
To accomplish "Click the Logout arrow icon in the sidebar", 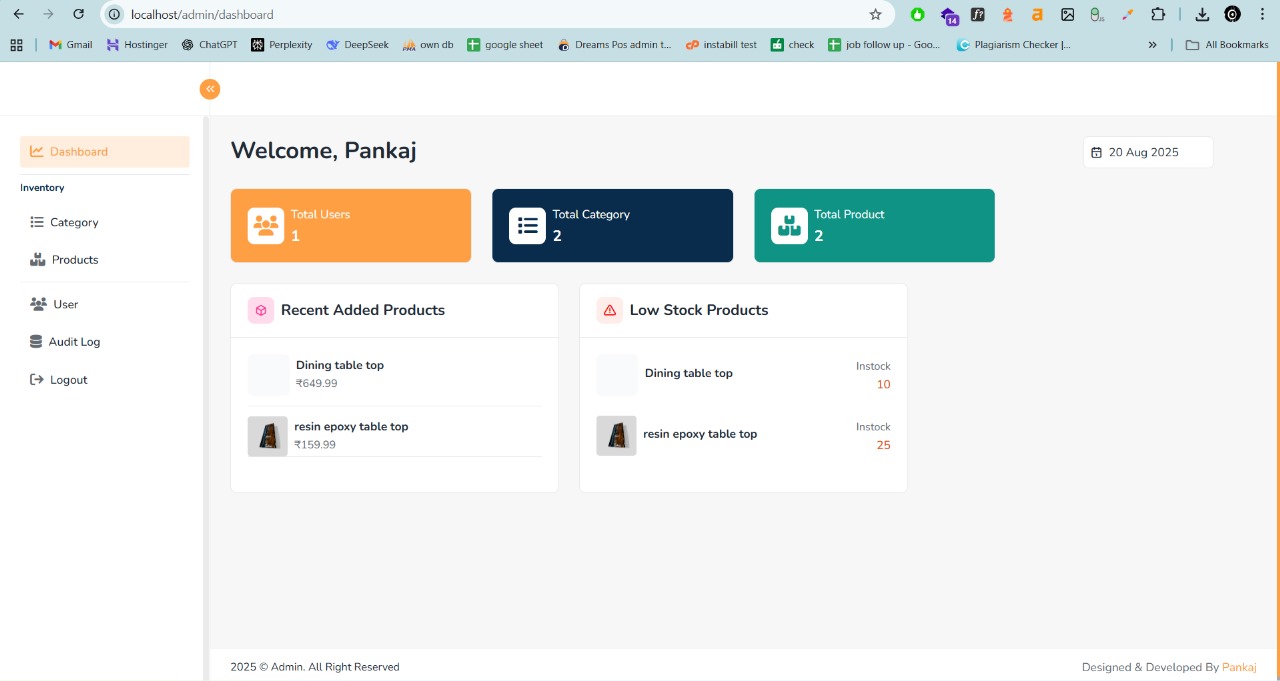I will tap(36, 379).
